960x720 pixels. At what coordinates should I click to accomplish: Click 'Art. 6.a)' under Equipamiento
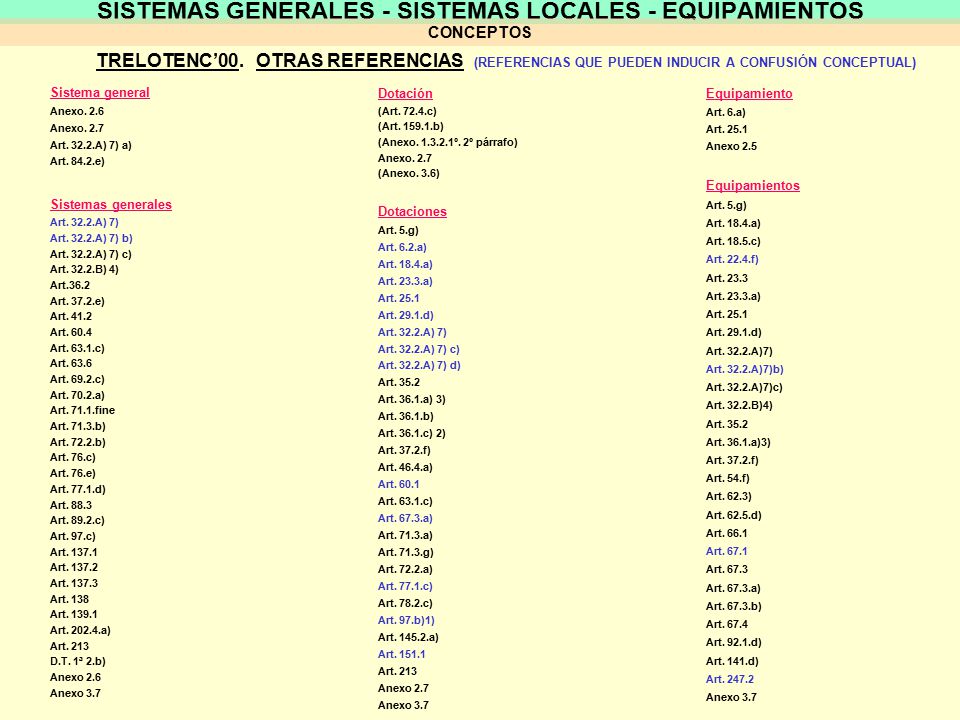pyautogui.click(x=726, y=112)
